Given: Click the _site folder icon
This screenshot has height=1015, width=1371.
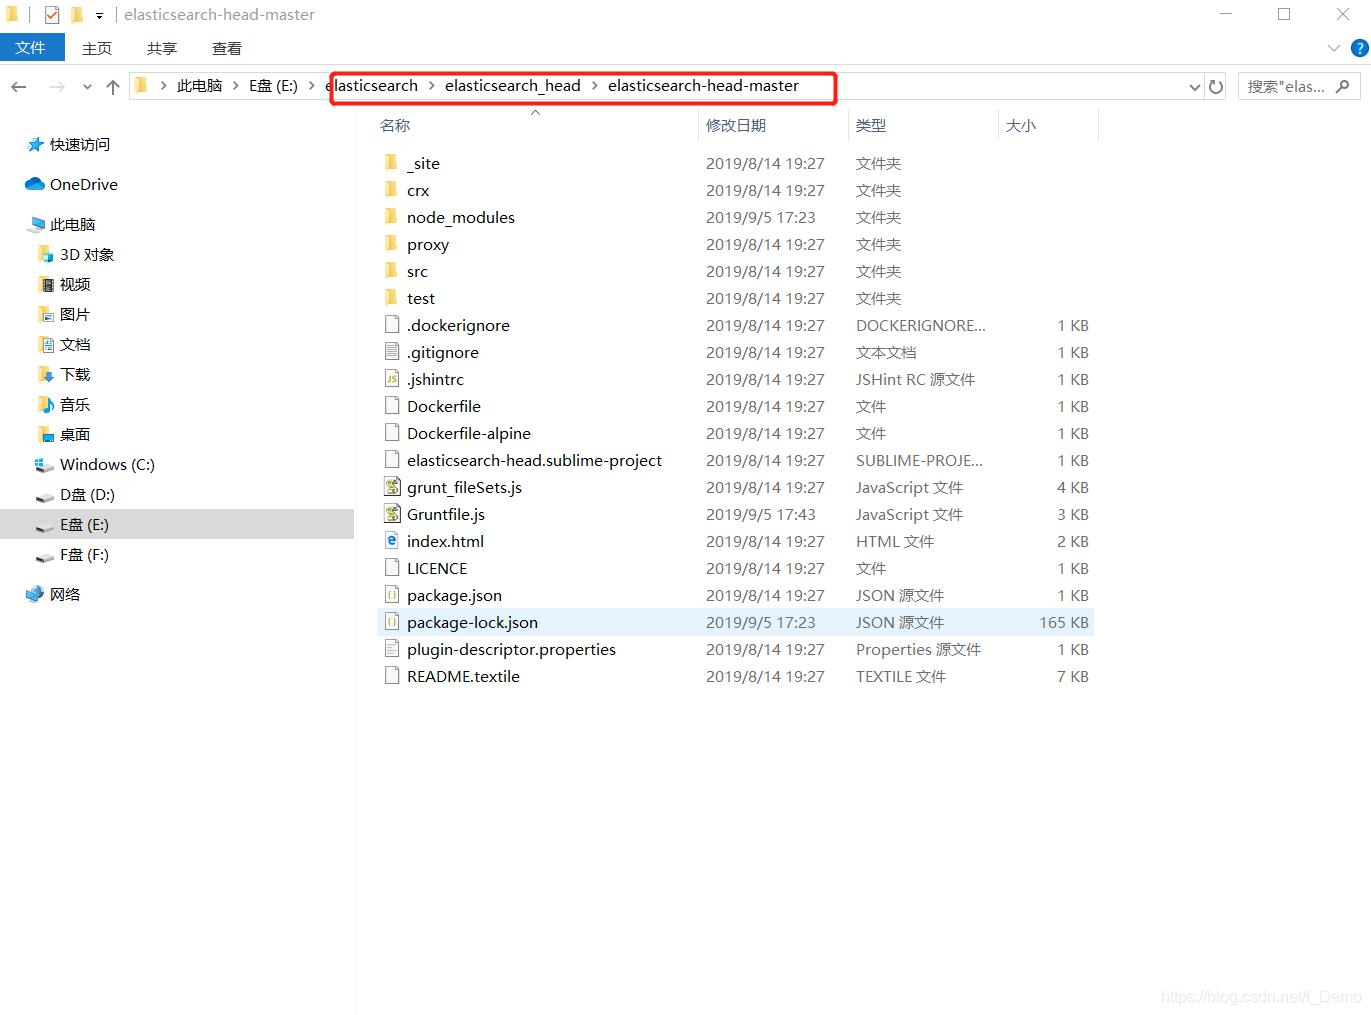Looking at the screenshot, I should pos(392,163).
